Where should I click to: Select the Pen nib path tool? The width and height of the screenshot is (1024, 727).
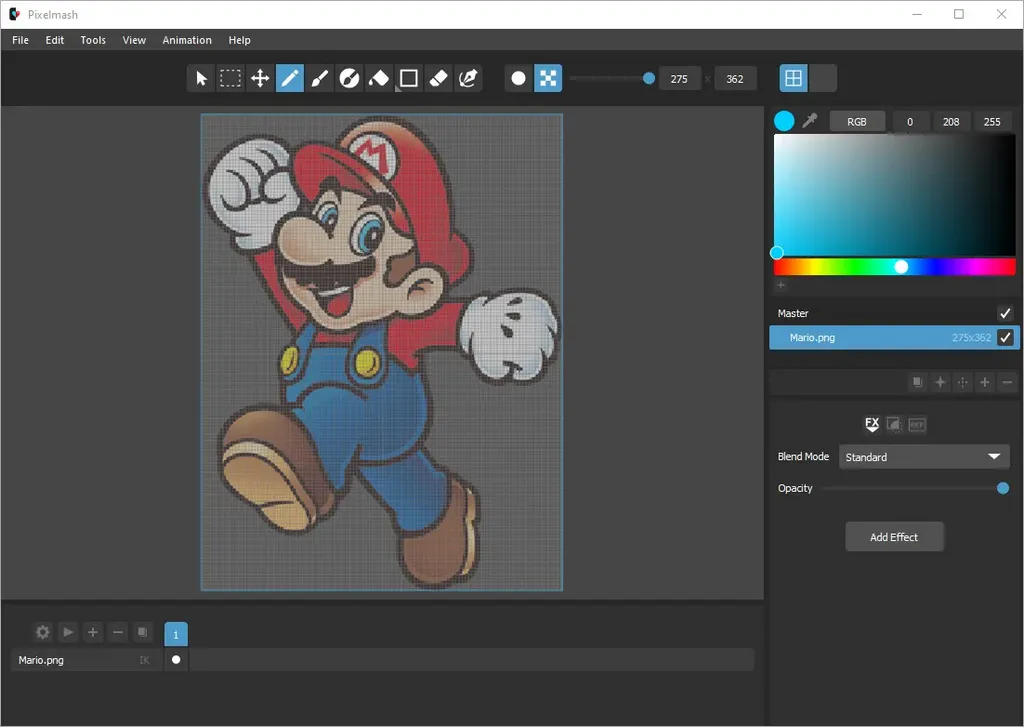468,78
